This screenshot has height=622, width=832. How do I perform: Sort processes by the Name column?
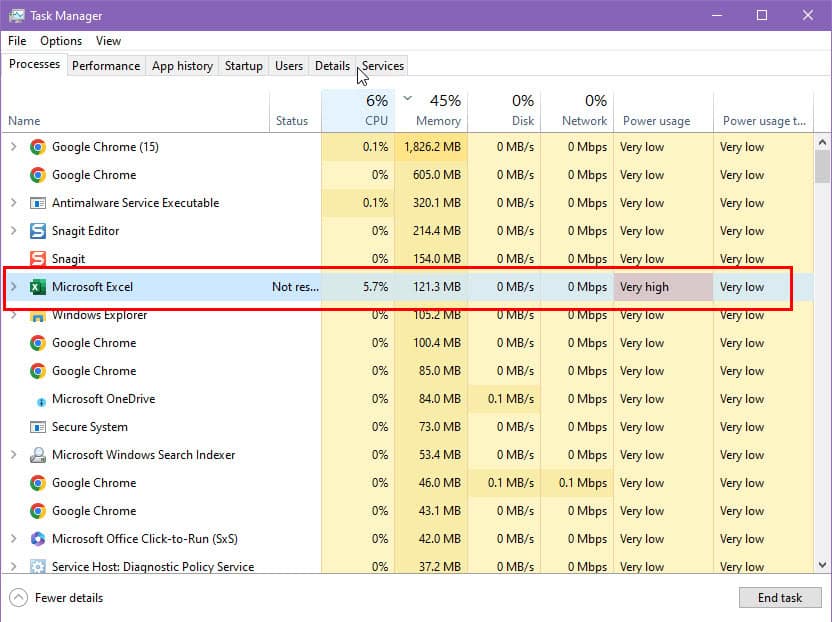(x=135, y=111)
